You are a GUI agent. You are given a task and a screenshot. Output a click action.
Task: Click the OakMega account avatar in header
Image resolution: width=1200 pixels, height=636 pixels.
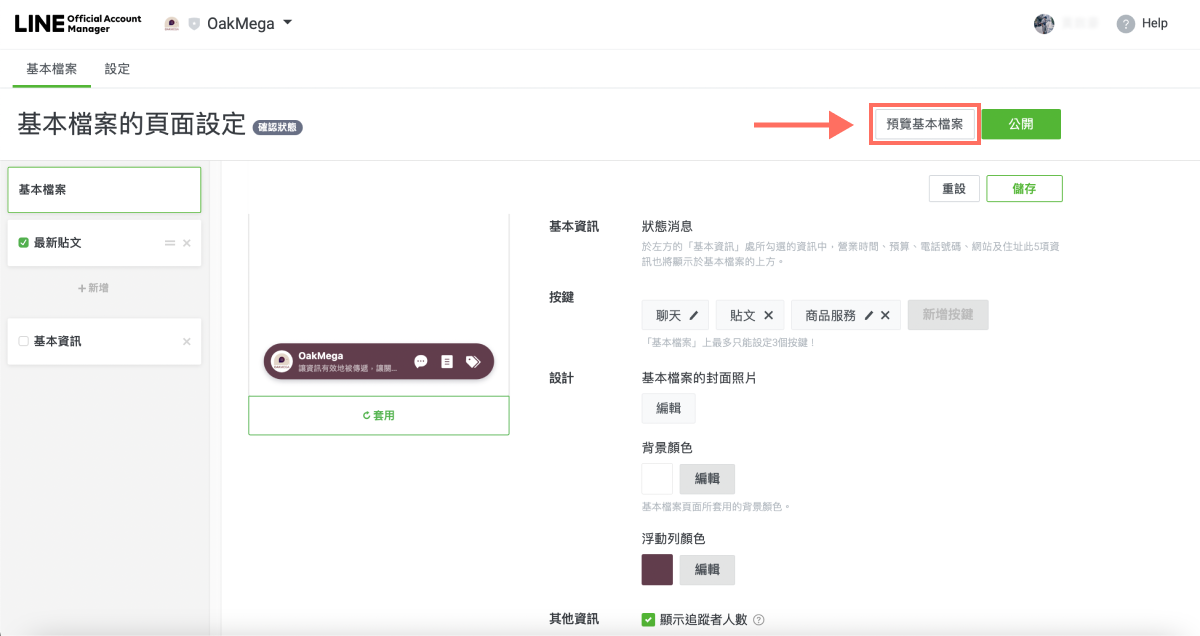tap(172, 24)
